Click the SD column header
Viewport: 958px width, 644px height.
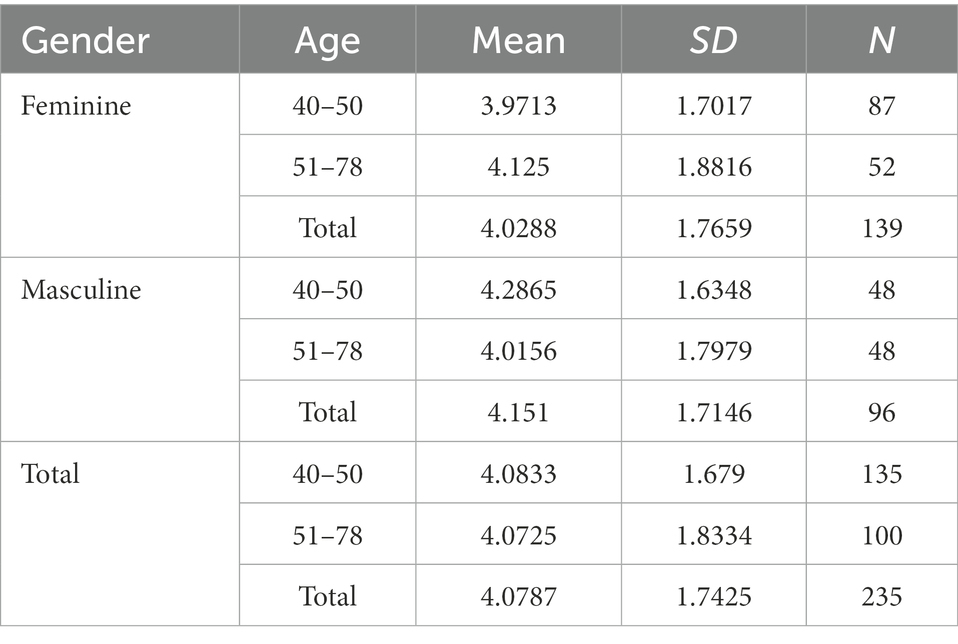714,41
